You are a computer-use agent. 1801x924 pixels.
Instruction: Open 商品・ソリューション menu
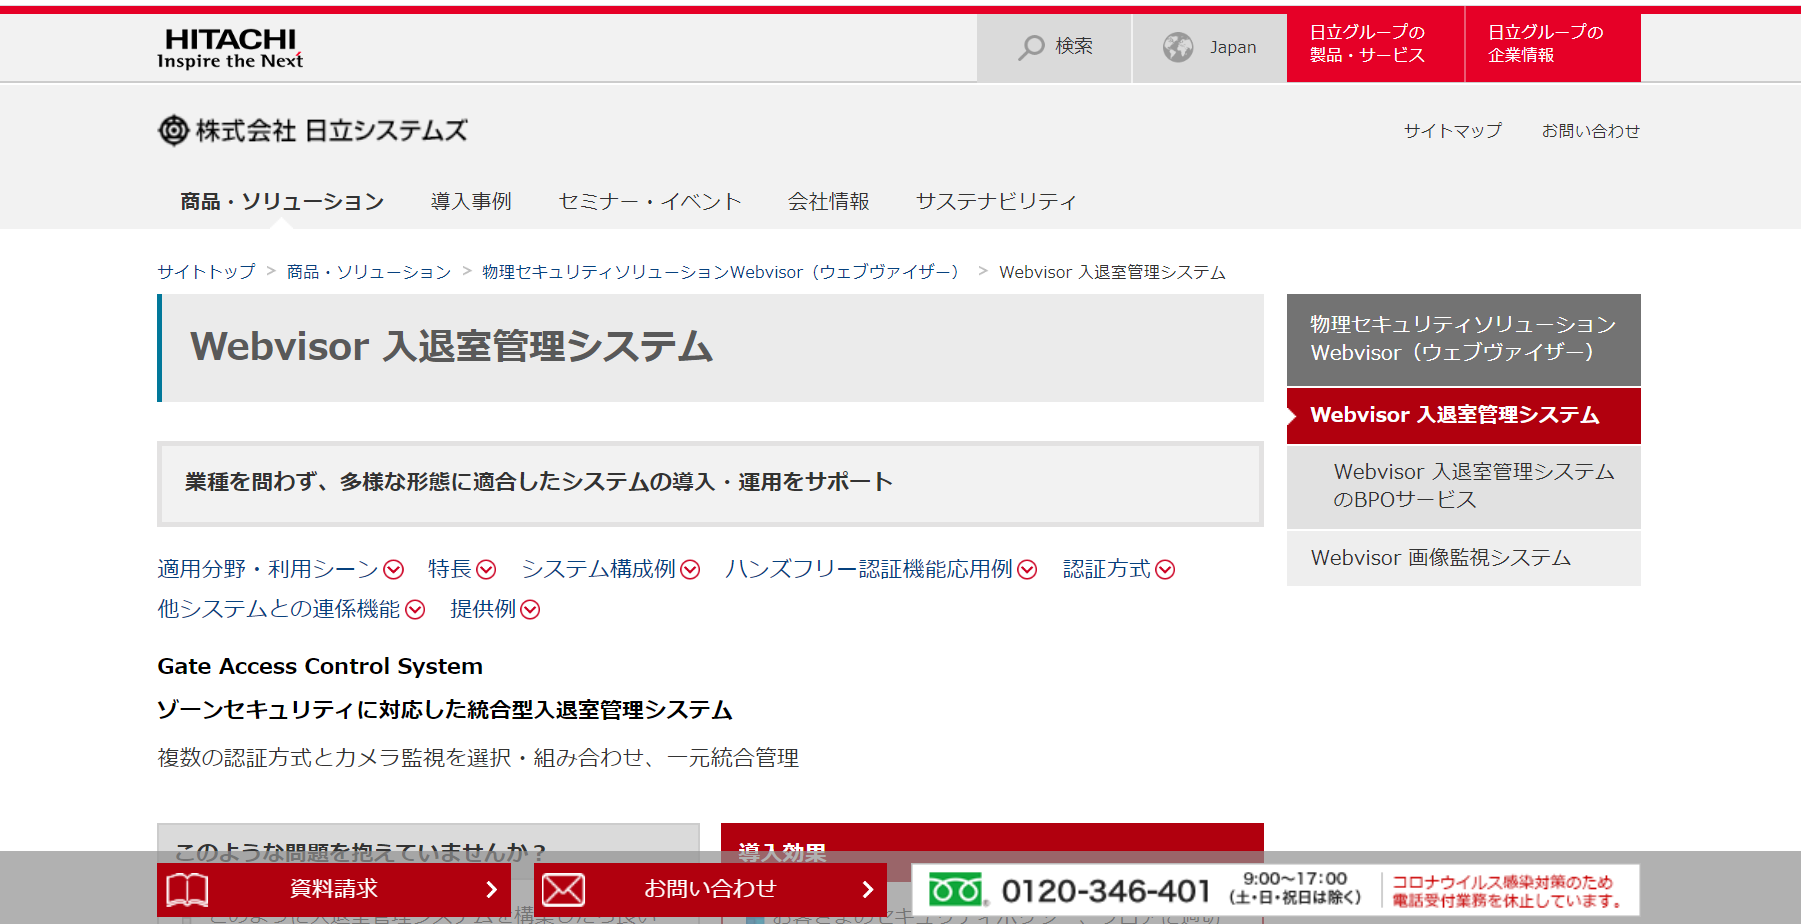point(282,201)
